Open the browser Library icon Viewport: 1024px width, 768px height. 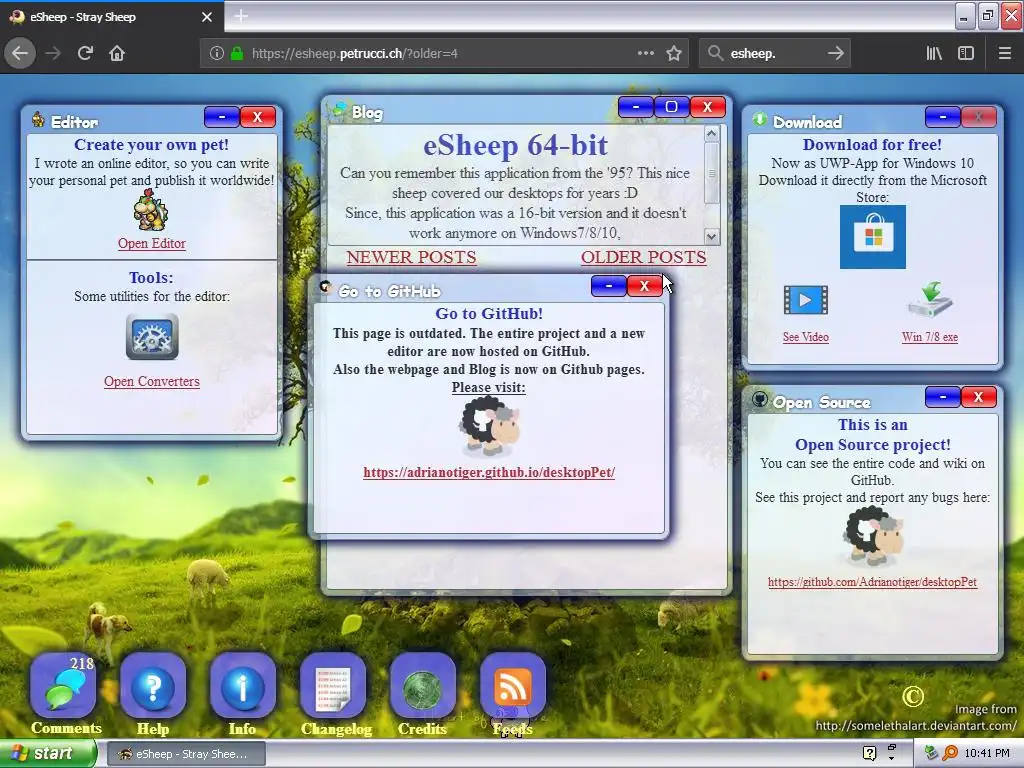click(935, 54)
